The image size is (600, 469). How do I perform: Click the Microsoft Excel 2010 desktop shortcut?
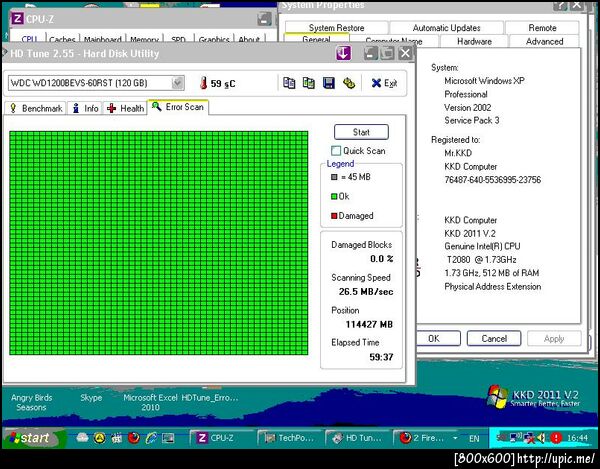pos(150,402)
